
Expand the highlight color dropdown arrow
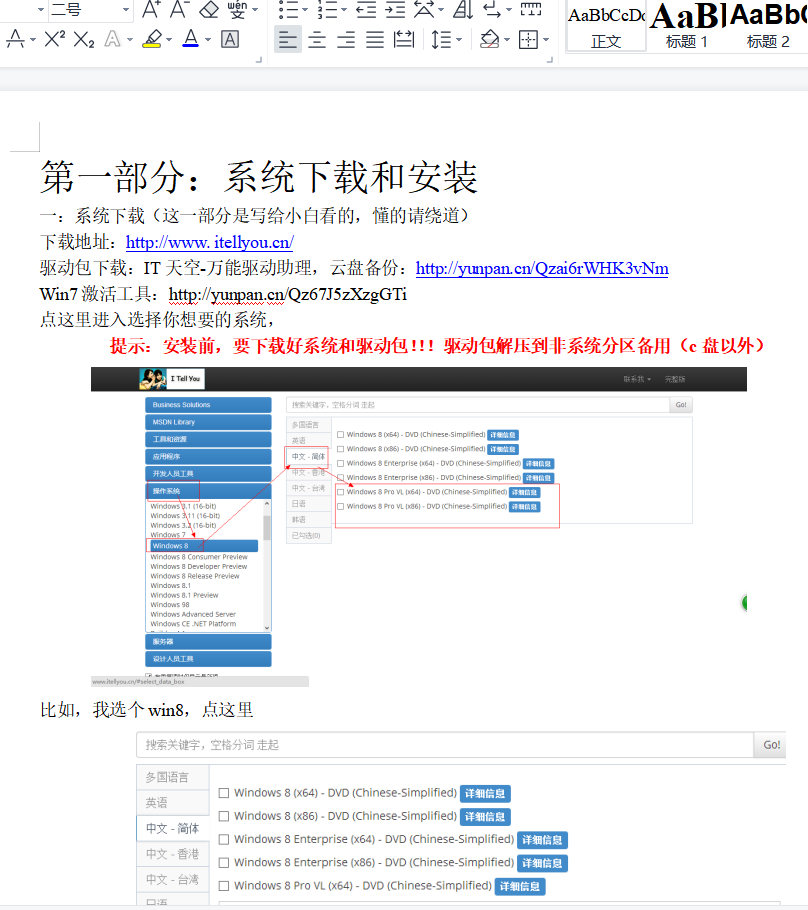[x=169, y=40]
